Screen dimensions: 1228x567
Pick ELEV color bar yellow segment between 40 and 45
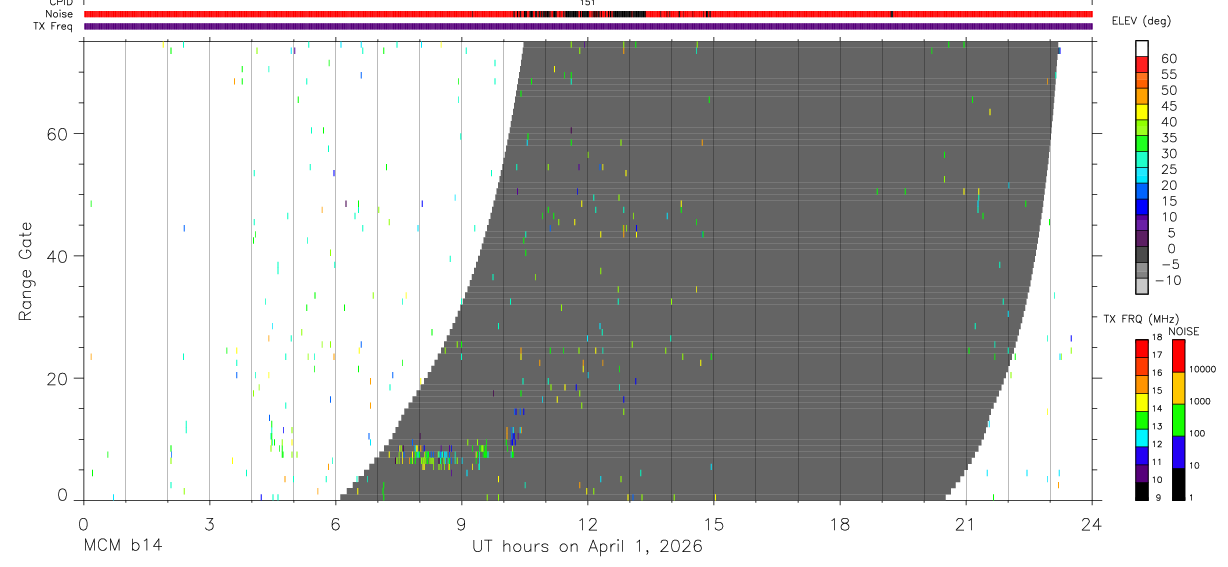click(1142, 112)
